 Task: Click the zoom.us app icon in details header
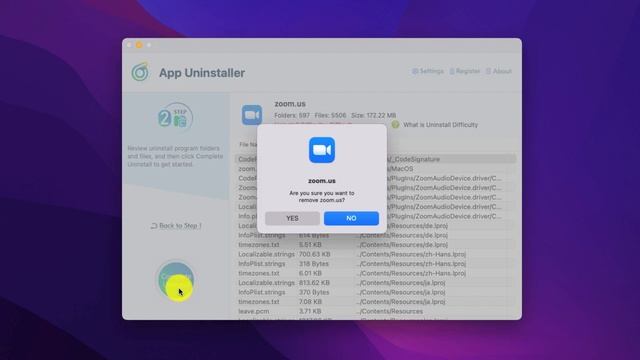click(252, 115)
